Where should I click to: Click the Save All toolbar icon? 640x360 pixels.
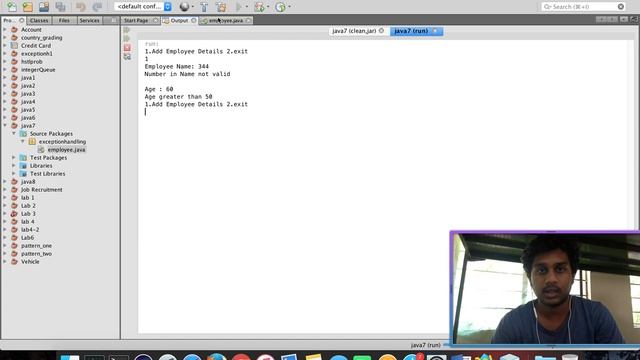(x=60, y=7)
